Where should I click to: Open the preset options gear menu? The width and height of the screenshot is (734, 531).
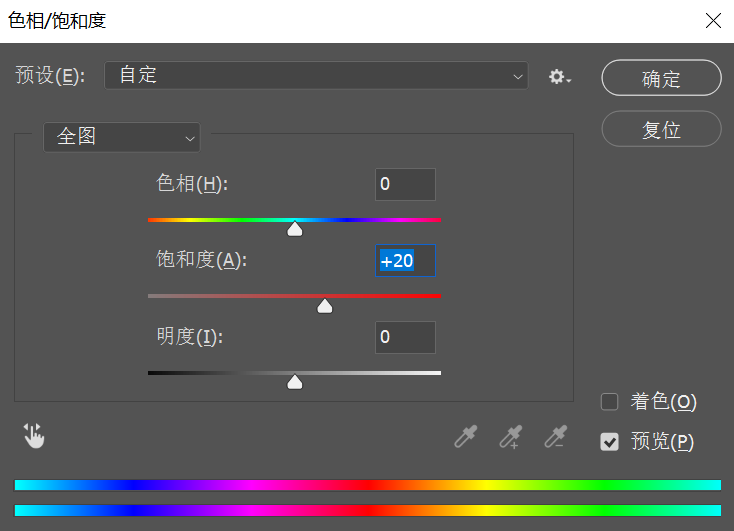(559, 76)
